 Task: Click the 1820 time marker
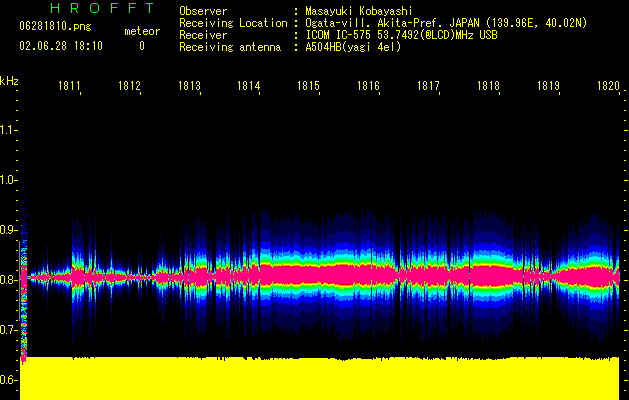609,86
